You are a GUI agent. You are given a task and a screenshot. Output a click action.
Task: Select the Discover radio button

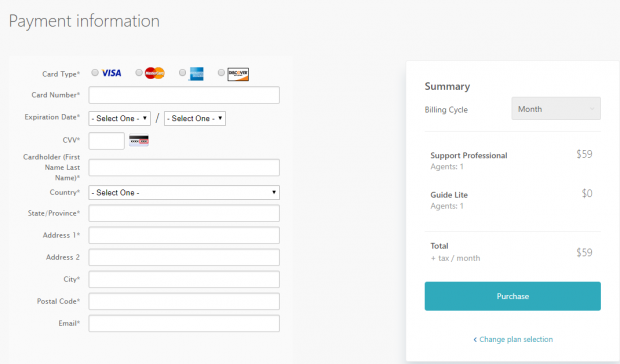point(221,72)
